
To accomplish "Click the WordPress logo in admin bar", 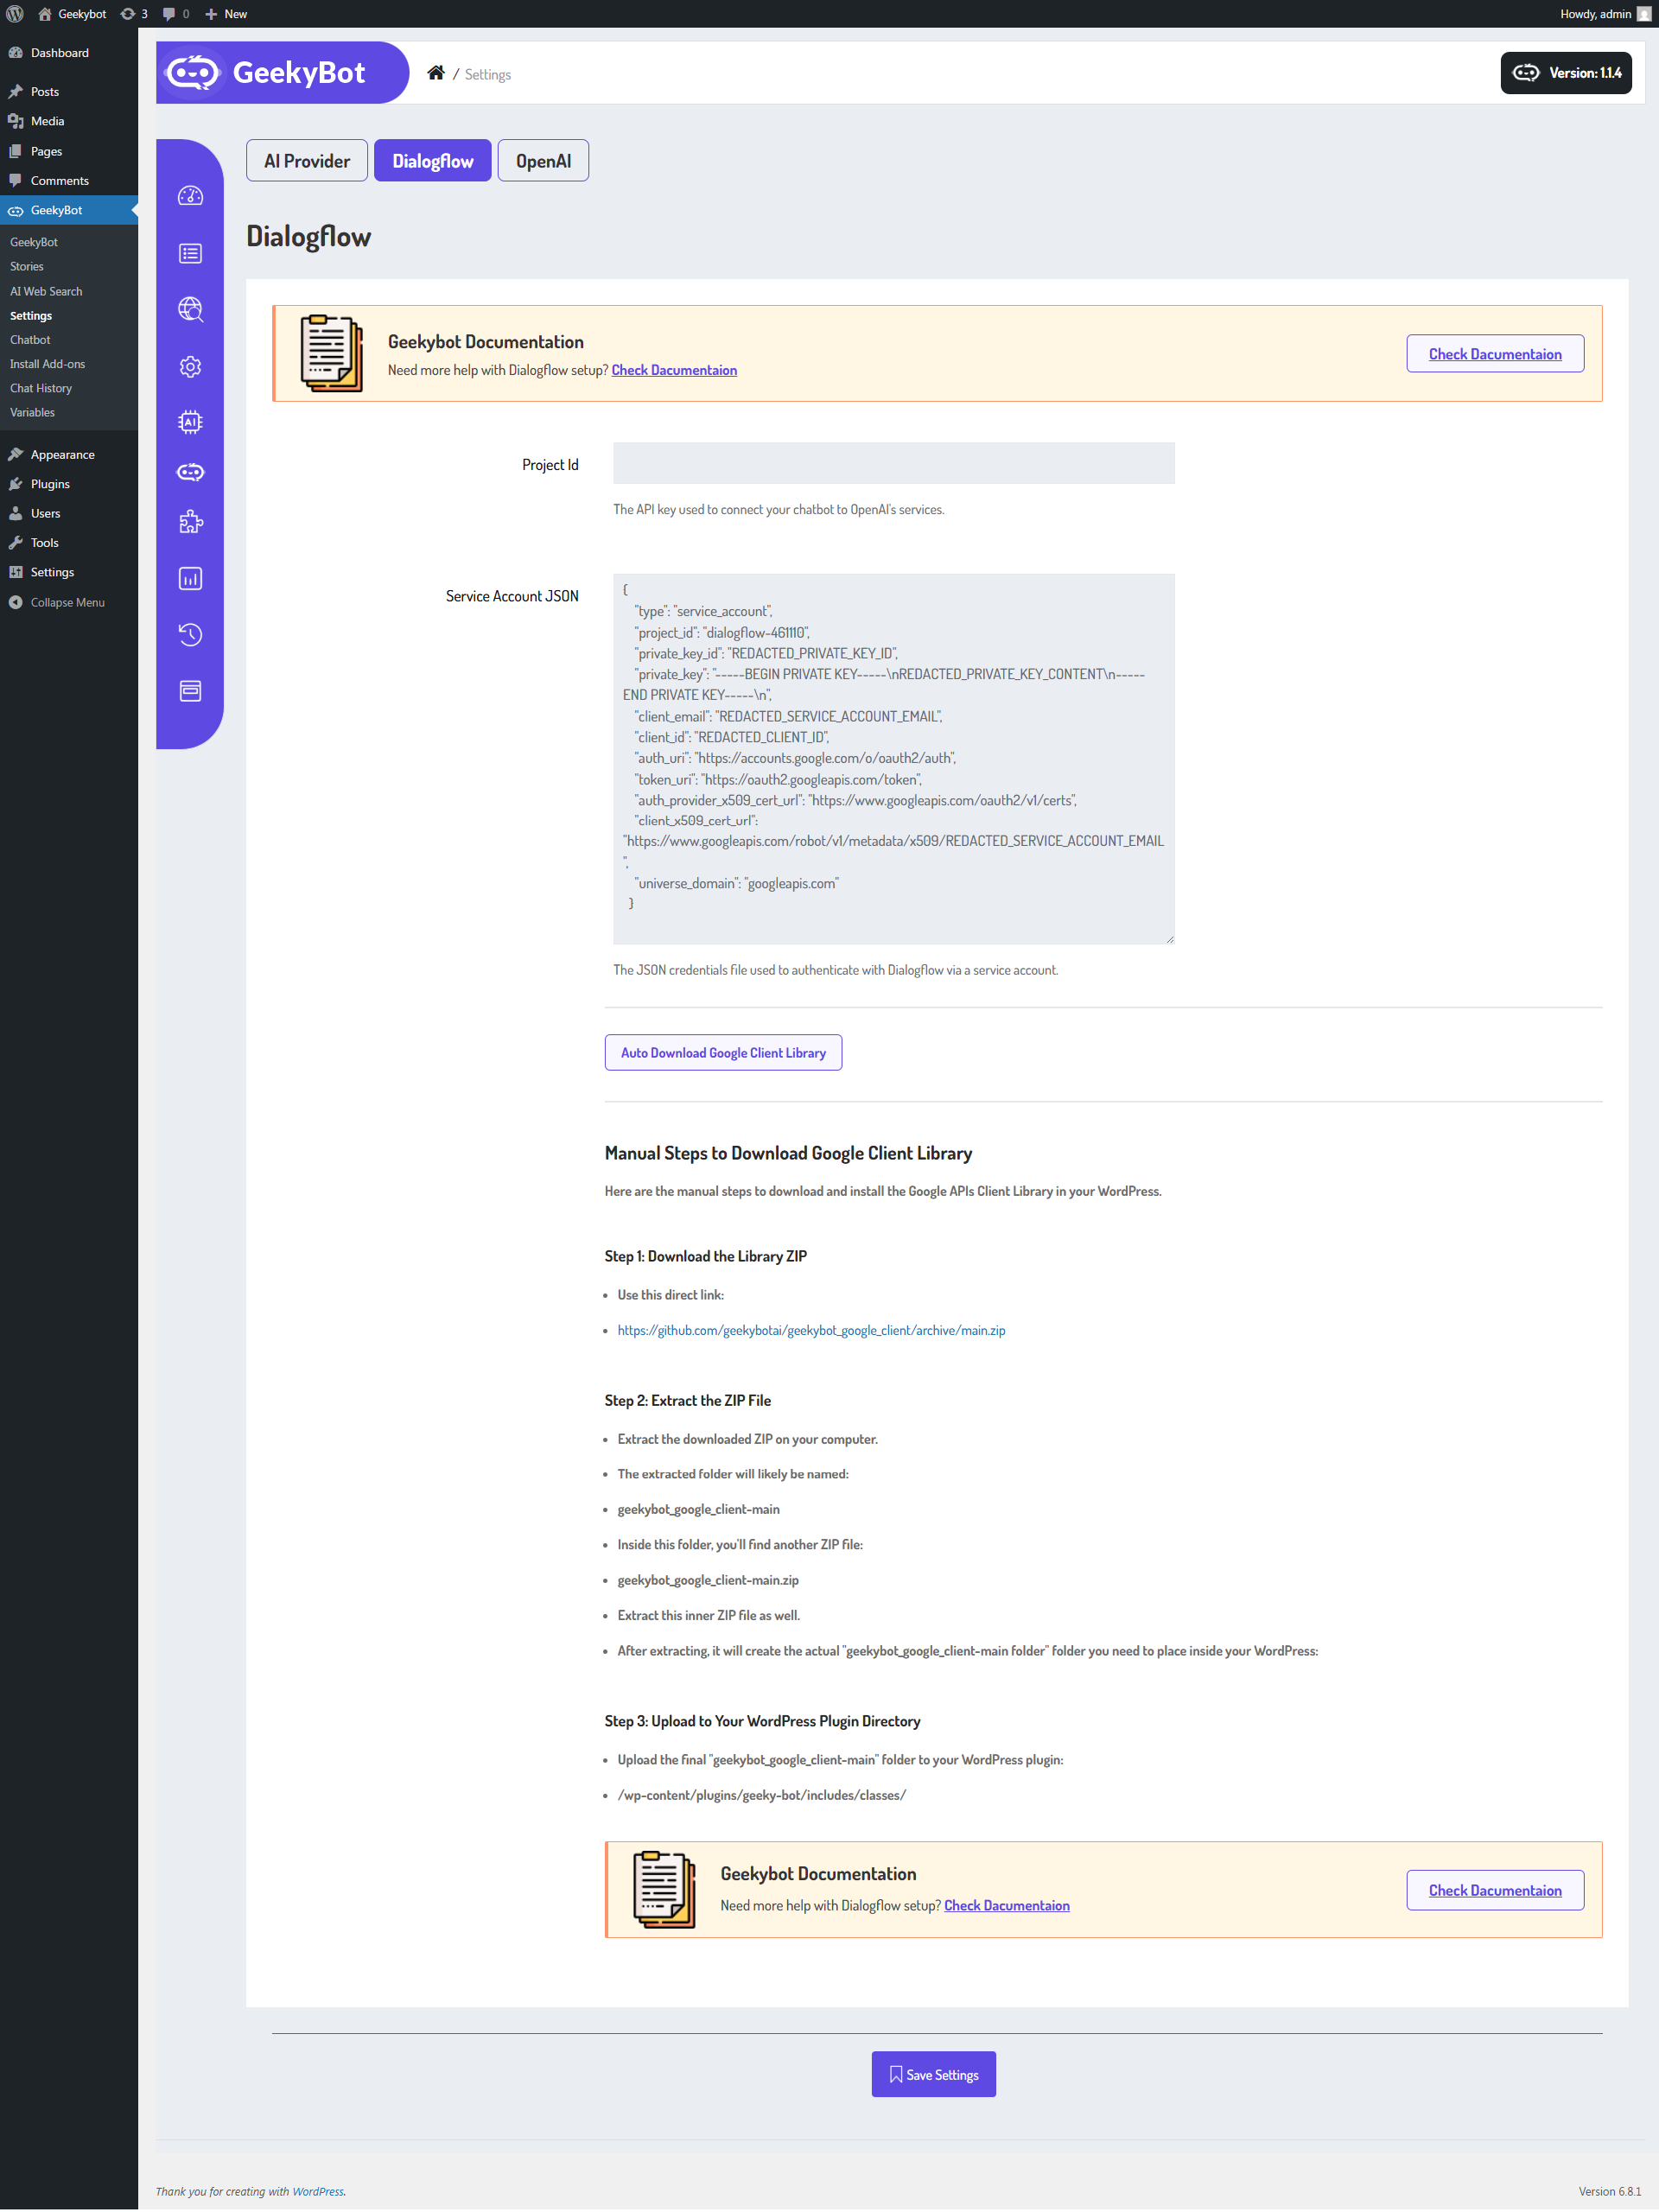I will [x=14, y=14].
